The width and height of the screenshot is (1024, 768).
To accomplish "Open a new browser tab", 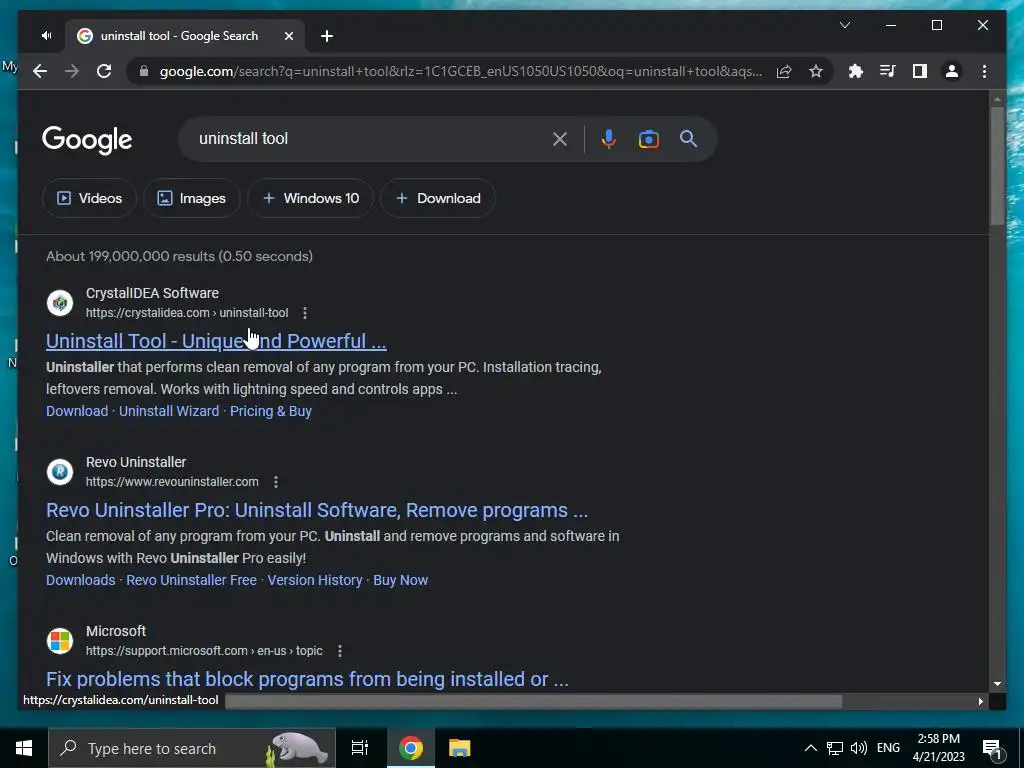I will tap(327, 36).
